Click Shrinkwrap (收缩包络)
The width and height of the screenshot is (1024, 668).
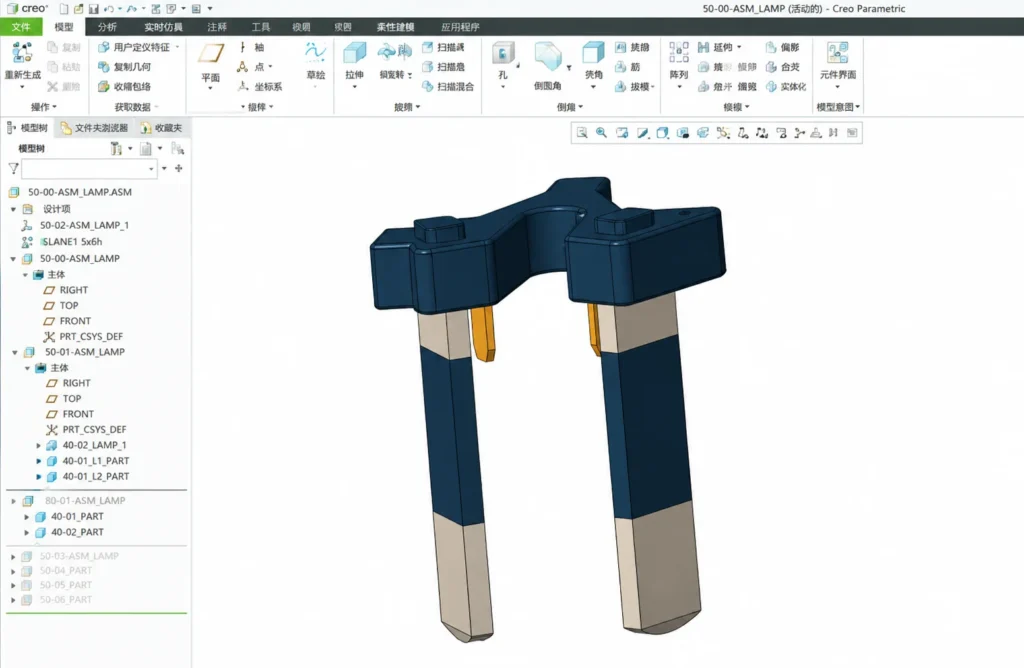[x=125, y=86]
